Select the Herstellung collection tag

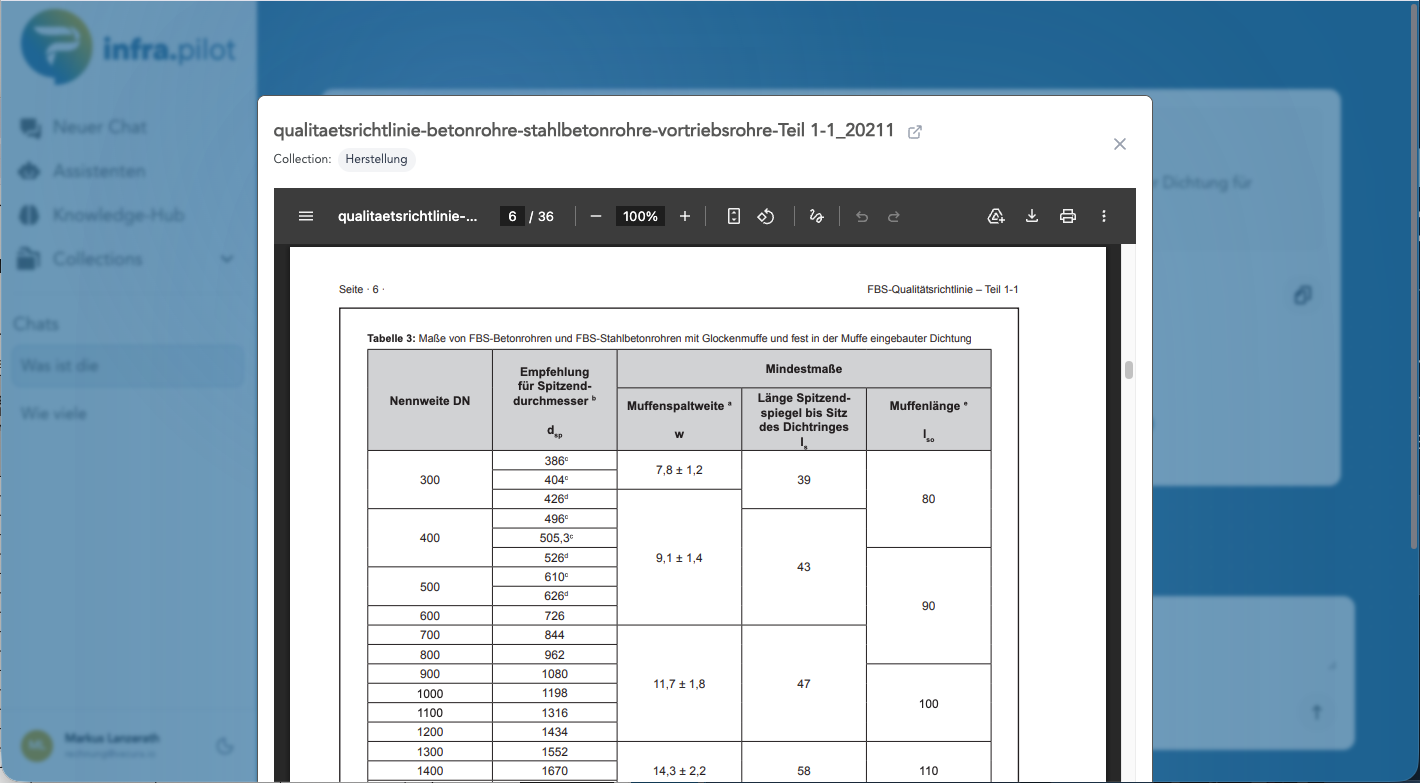coord(376,159)
